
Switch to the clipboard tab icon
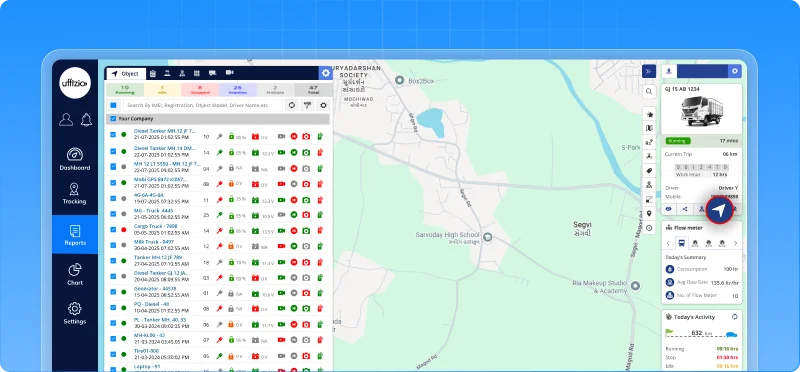click(x=153, y=73)
